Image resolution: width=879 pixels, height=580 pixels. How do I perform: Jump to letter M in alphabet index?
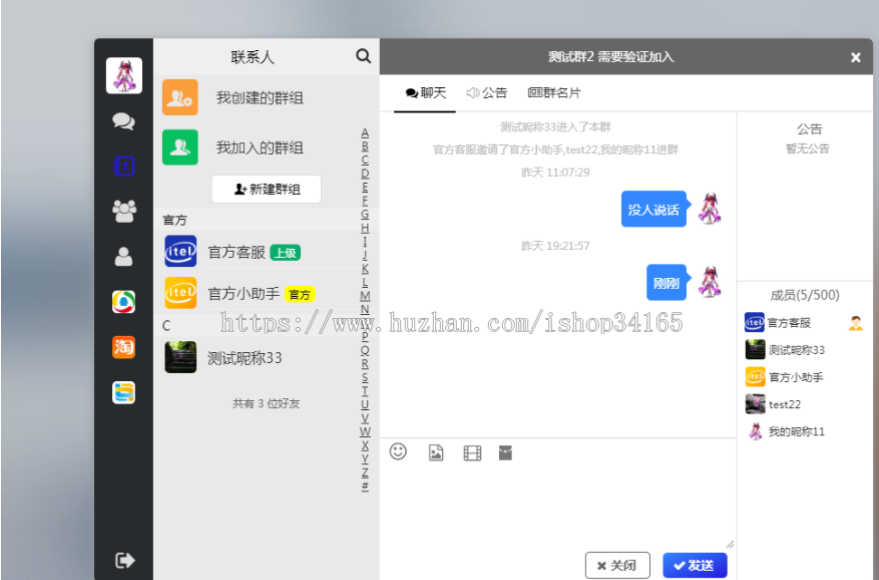pos(365,296)
